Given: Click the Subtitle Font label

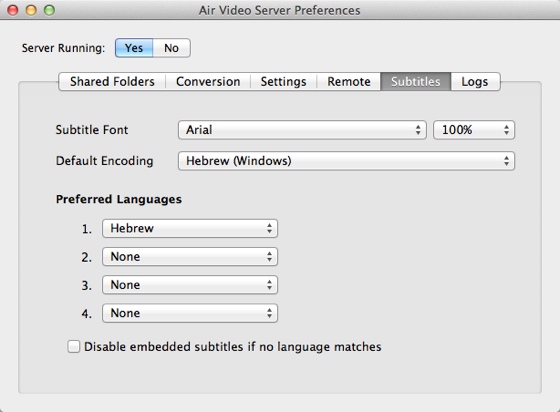Looking at the screenshot, I should click(92, 130).
